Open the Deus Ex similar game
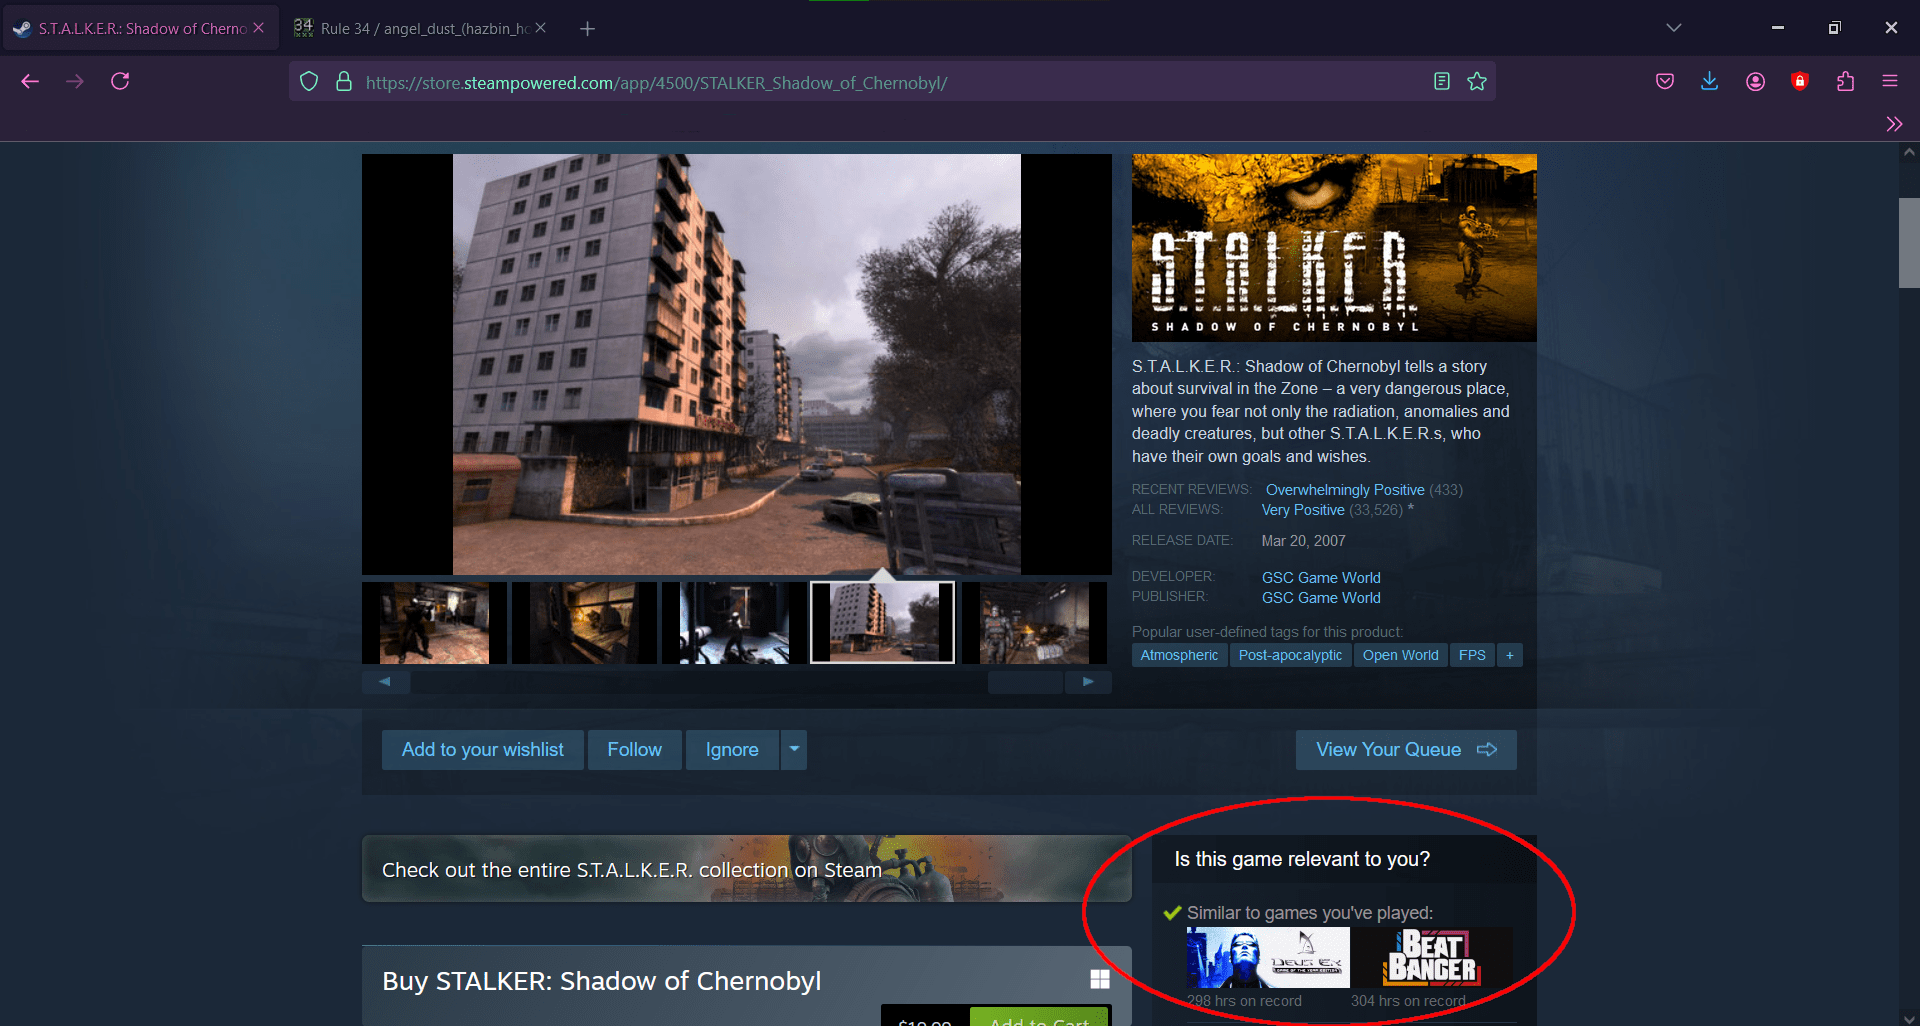Screen dimensions: 1920x1026 [1268, 957]
